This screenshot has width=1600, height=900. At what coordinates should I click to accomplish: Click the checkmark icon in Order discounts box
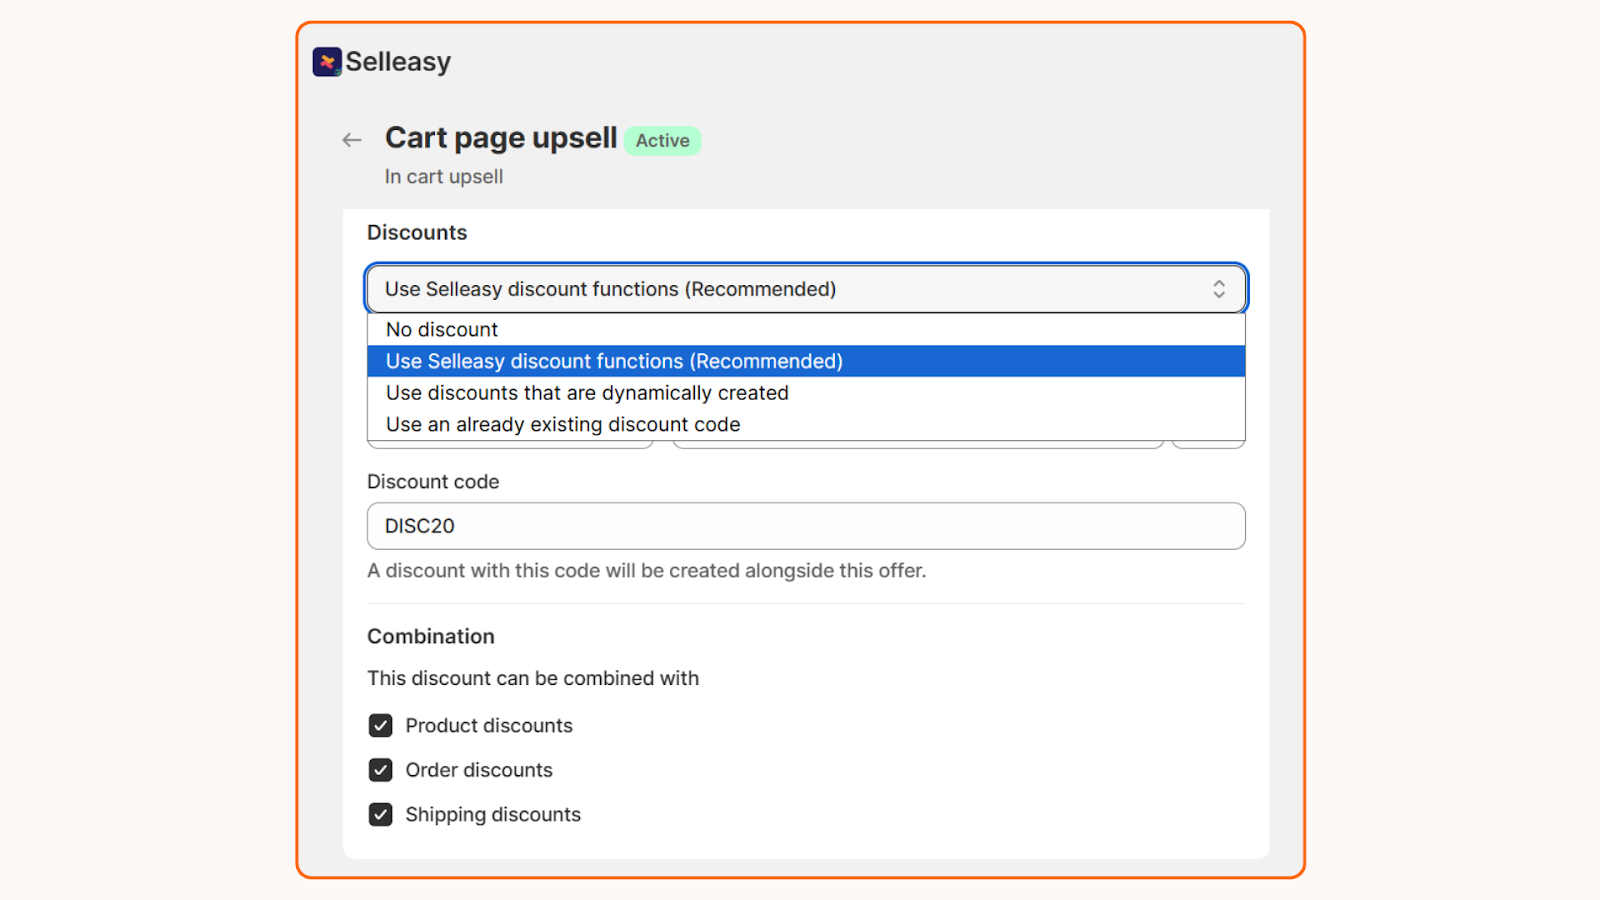pyautogui.click(x=380, y=770)
